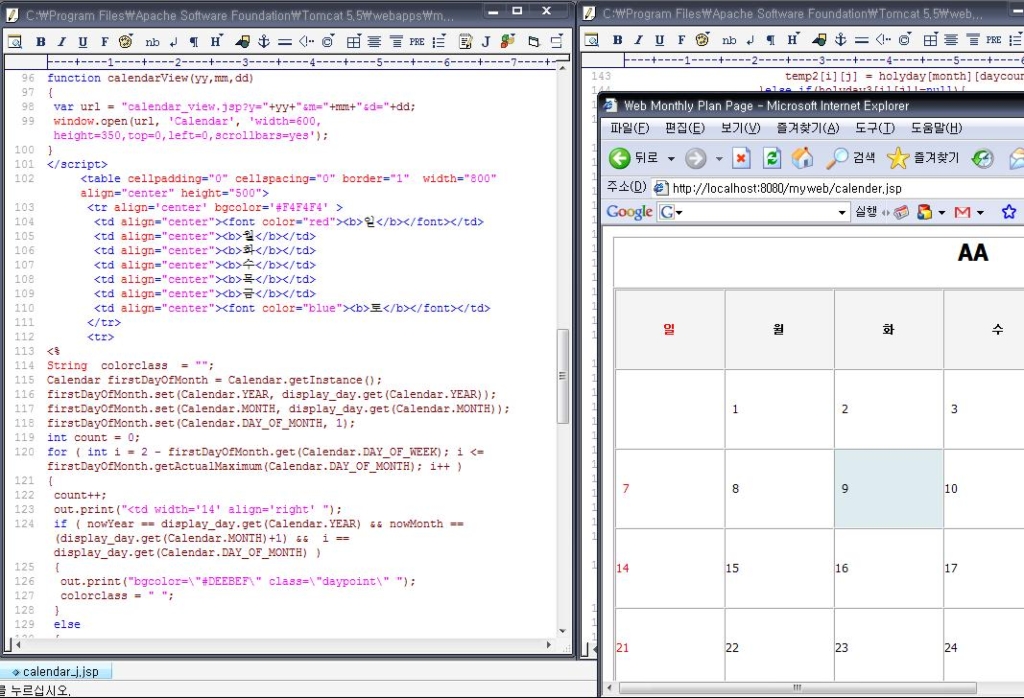This screenshot has height=698, width=1024.
Task: Click the list icon in left editor toolbar
Action: (439, 42)
